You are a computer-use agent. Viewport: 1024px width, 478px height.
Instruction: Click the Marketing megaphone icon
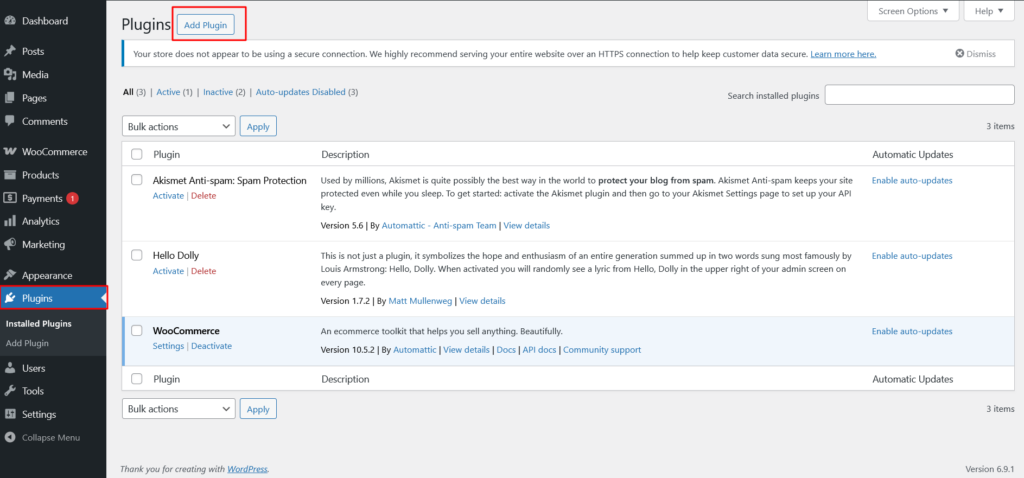click(10, 244)
